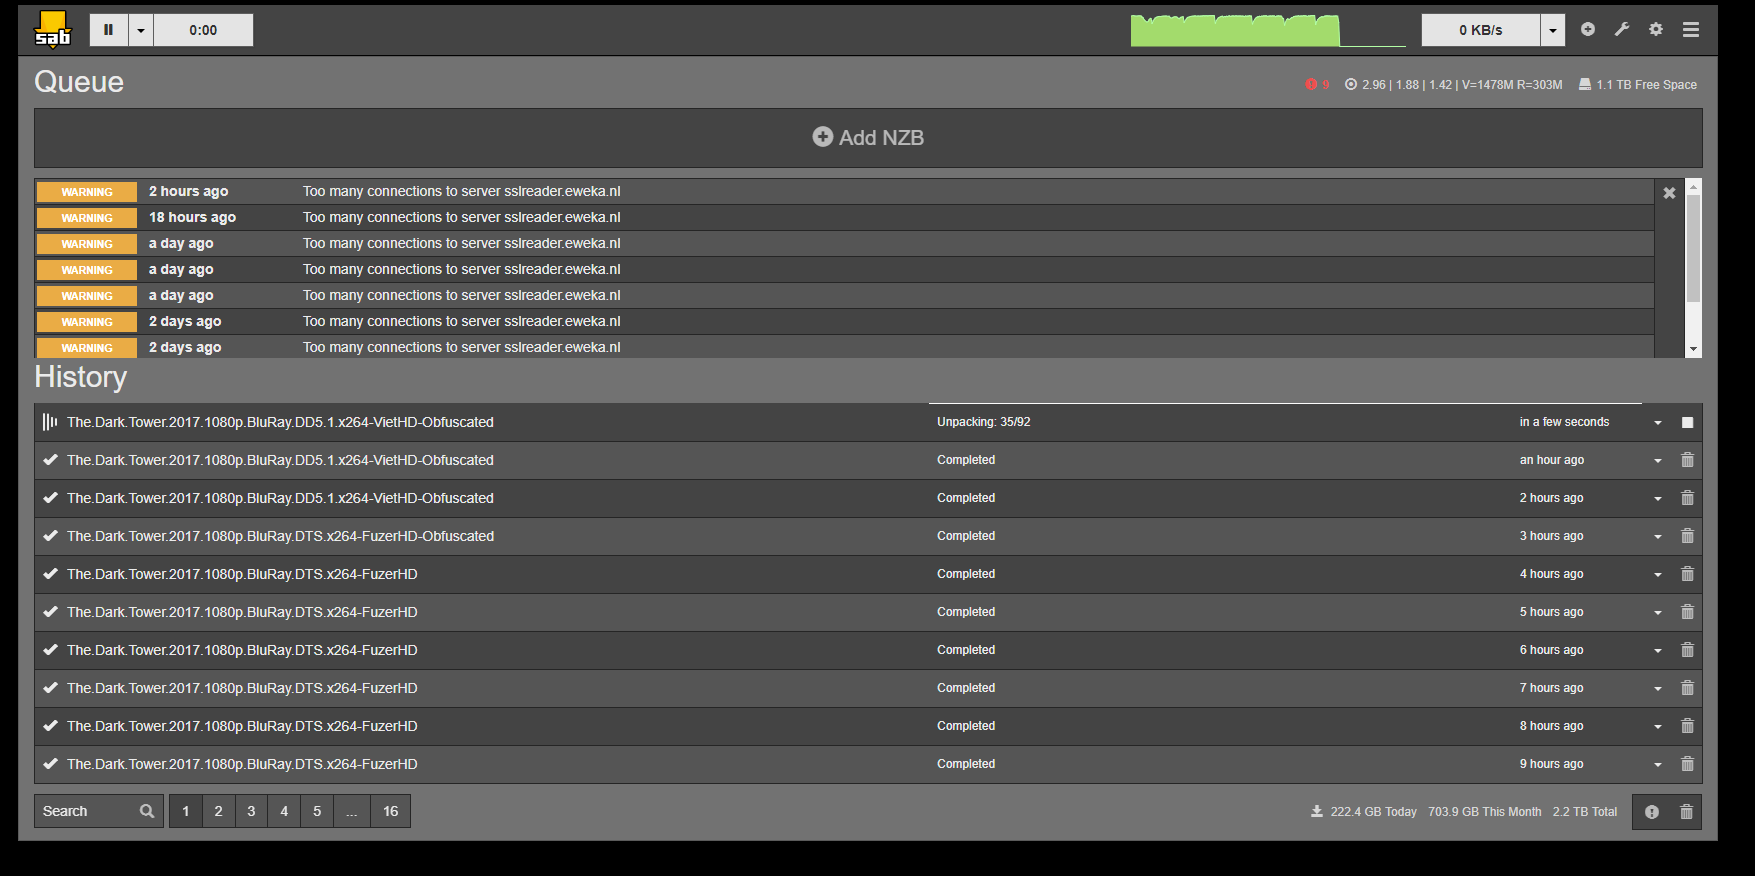Screen dimensions: 1755x876
Task: Click the SABnzbd logo icon
Action: (x=53, y=29)
